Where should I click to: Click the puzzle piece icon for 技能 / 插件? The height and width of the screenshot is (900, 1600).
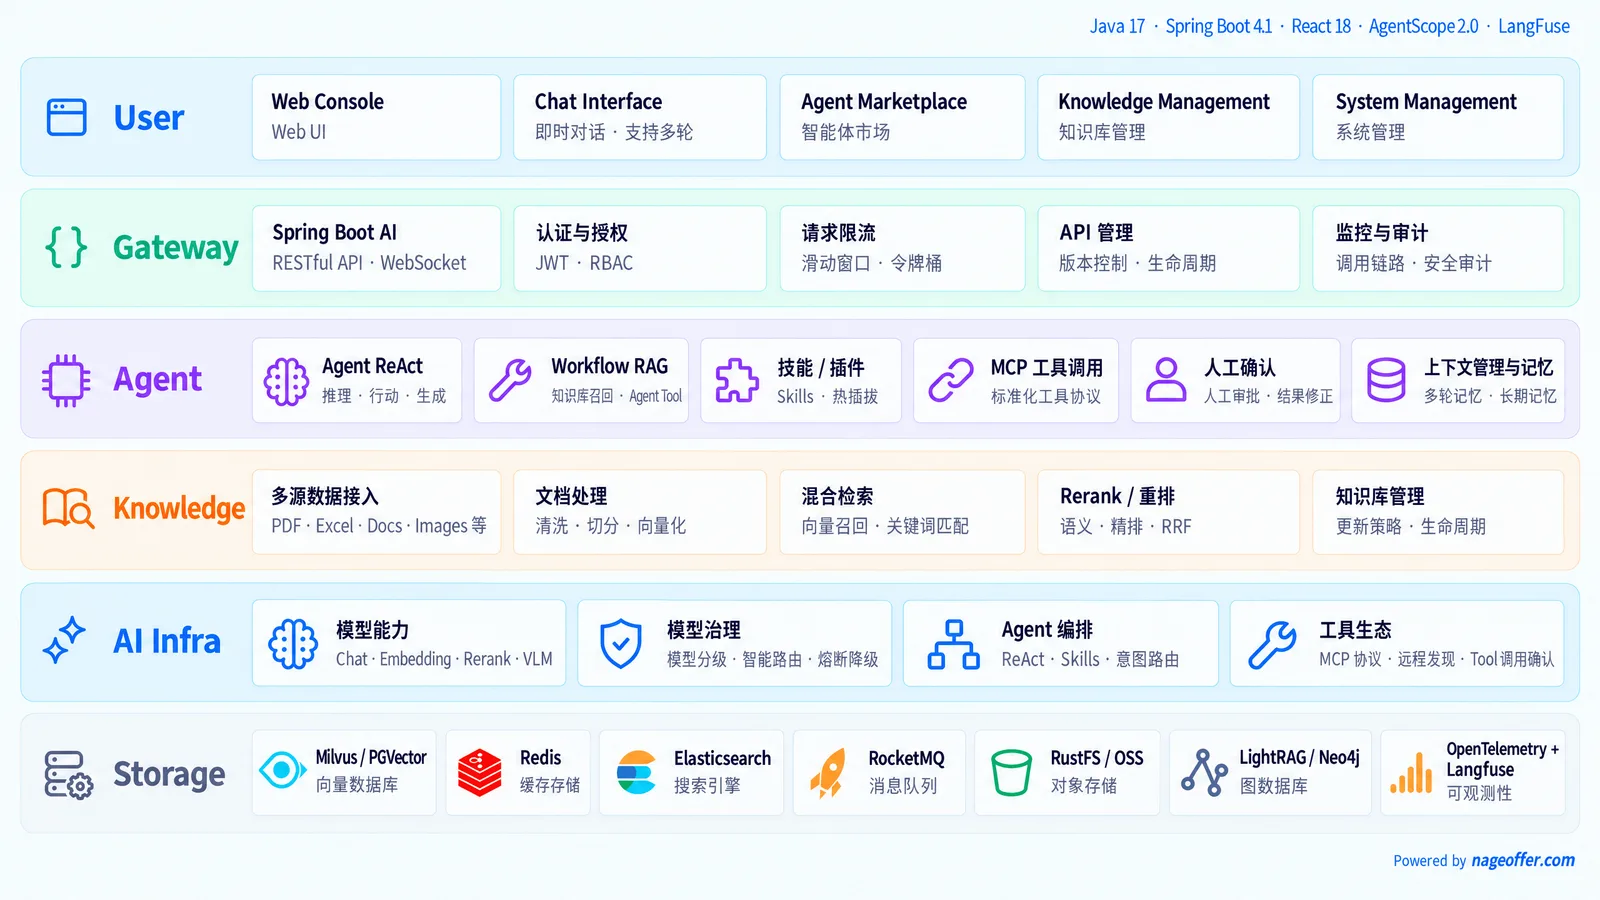(737, 380)
